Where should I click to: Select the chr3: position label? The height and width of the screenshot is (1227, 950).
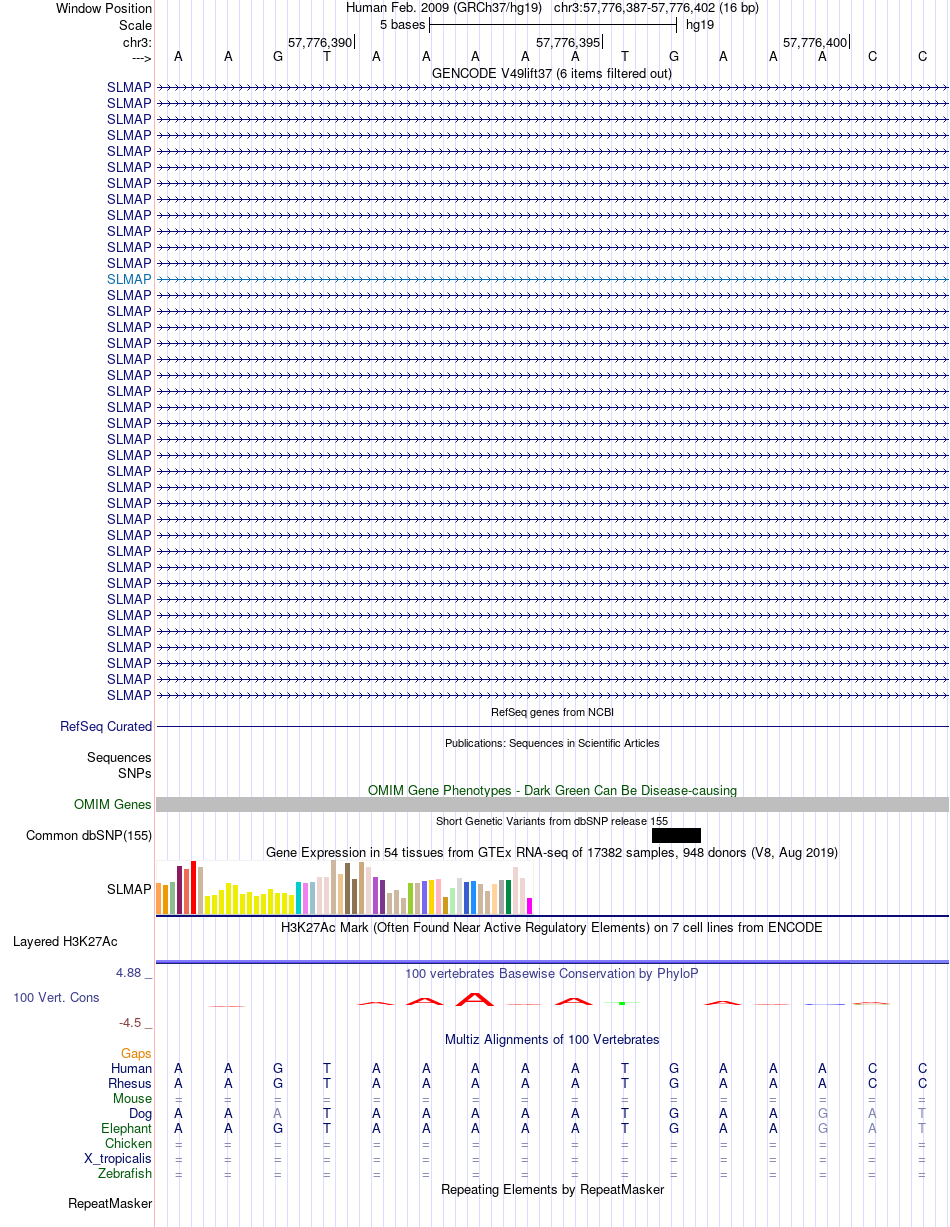click(x=137, y=42)
